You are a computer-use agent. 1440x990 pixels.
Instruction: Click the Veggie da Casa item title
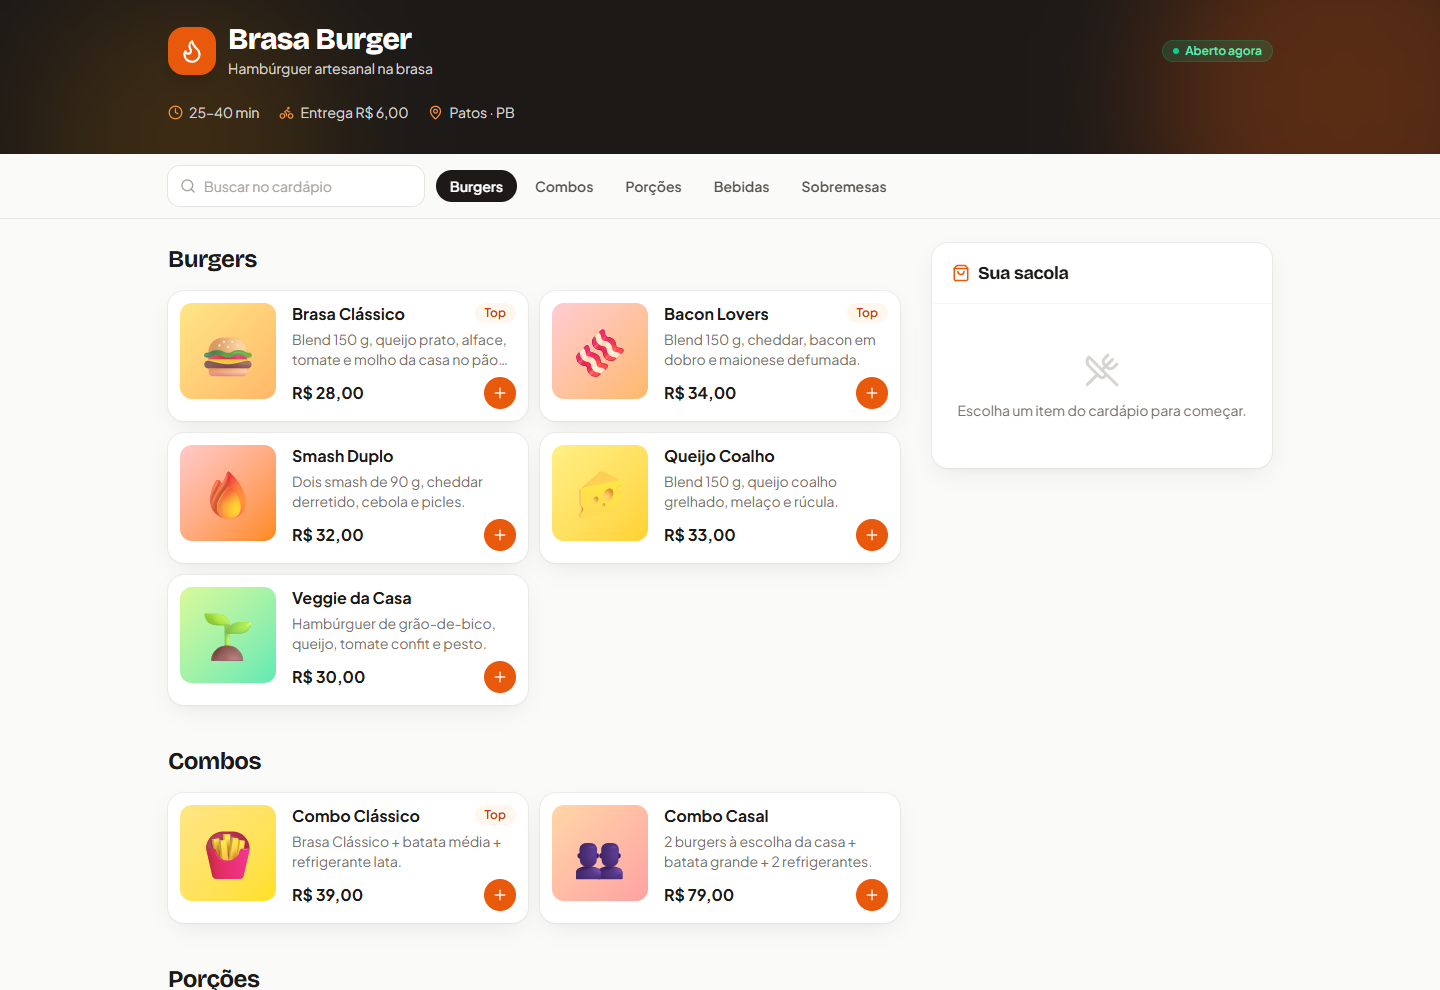[352, 598]
